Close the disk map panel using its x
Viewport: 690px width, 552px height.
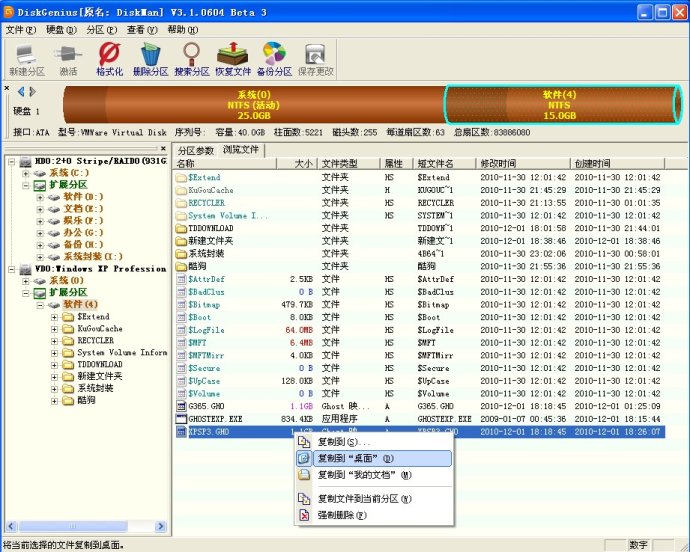click(7, 88)
